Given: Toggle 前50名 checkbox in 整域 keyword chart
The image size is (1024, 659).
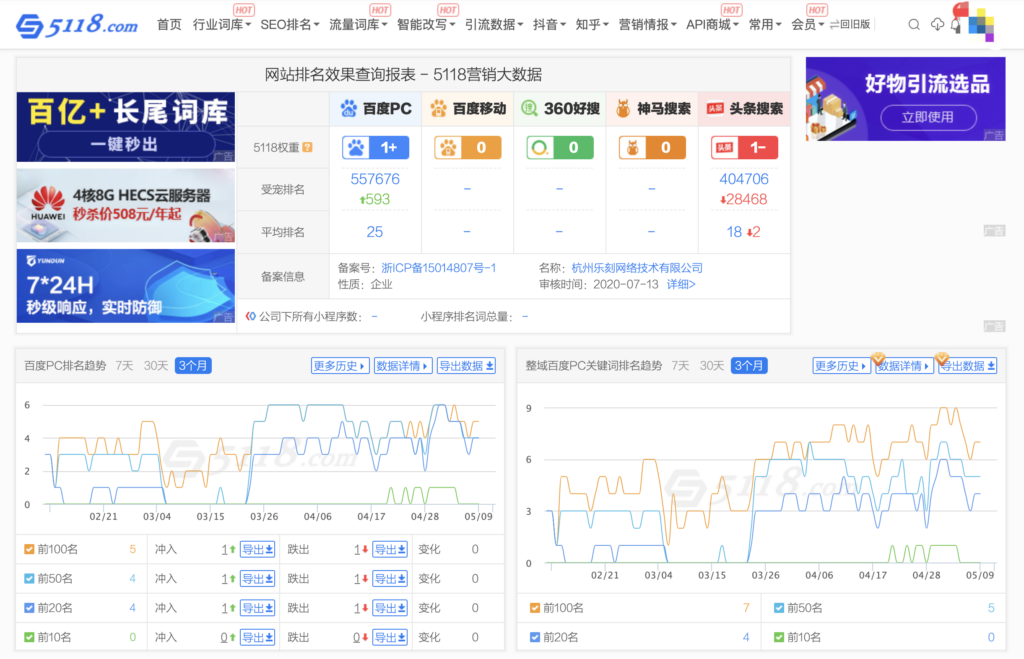Looking at the screenshot, I should [778, 608].
